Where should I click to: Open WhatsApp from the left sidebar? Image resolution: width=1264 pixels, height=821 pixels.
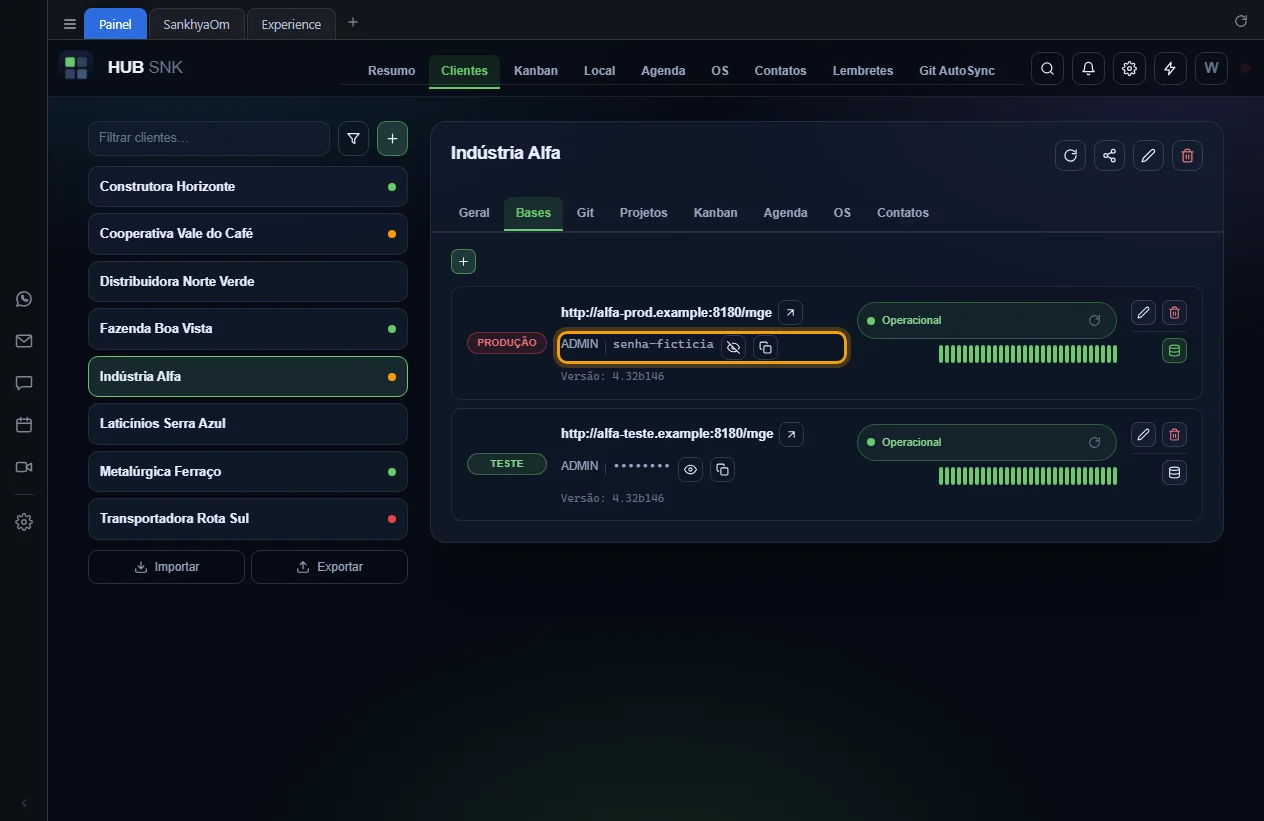click(x=24, y=299)
